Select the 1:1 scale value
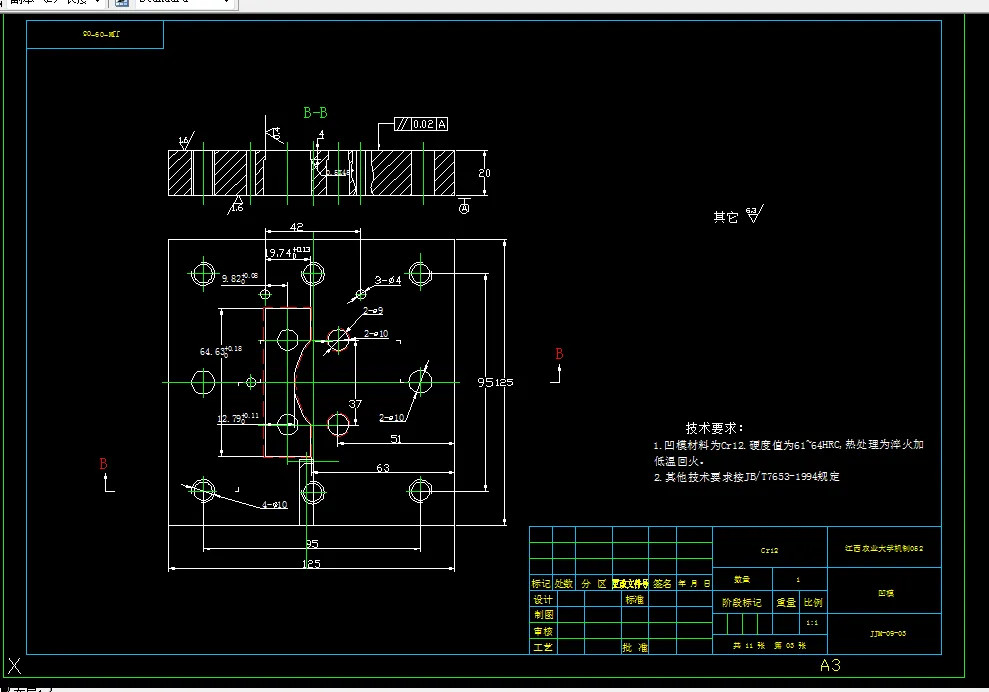Screen dimensions: 989x692 [x=812, y=623]
